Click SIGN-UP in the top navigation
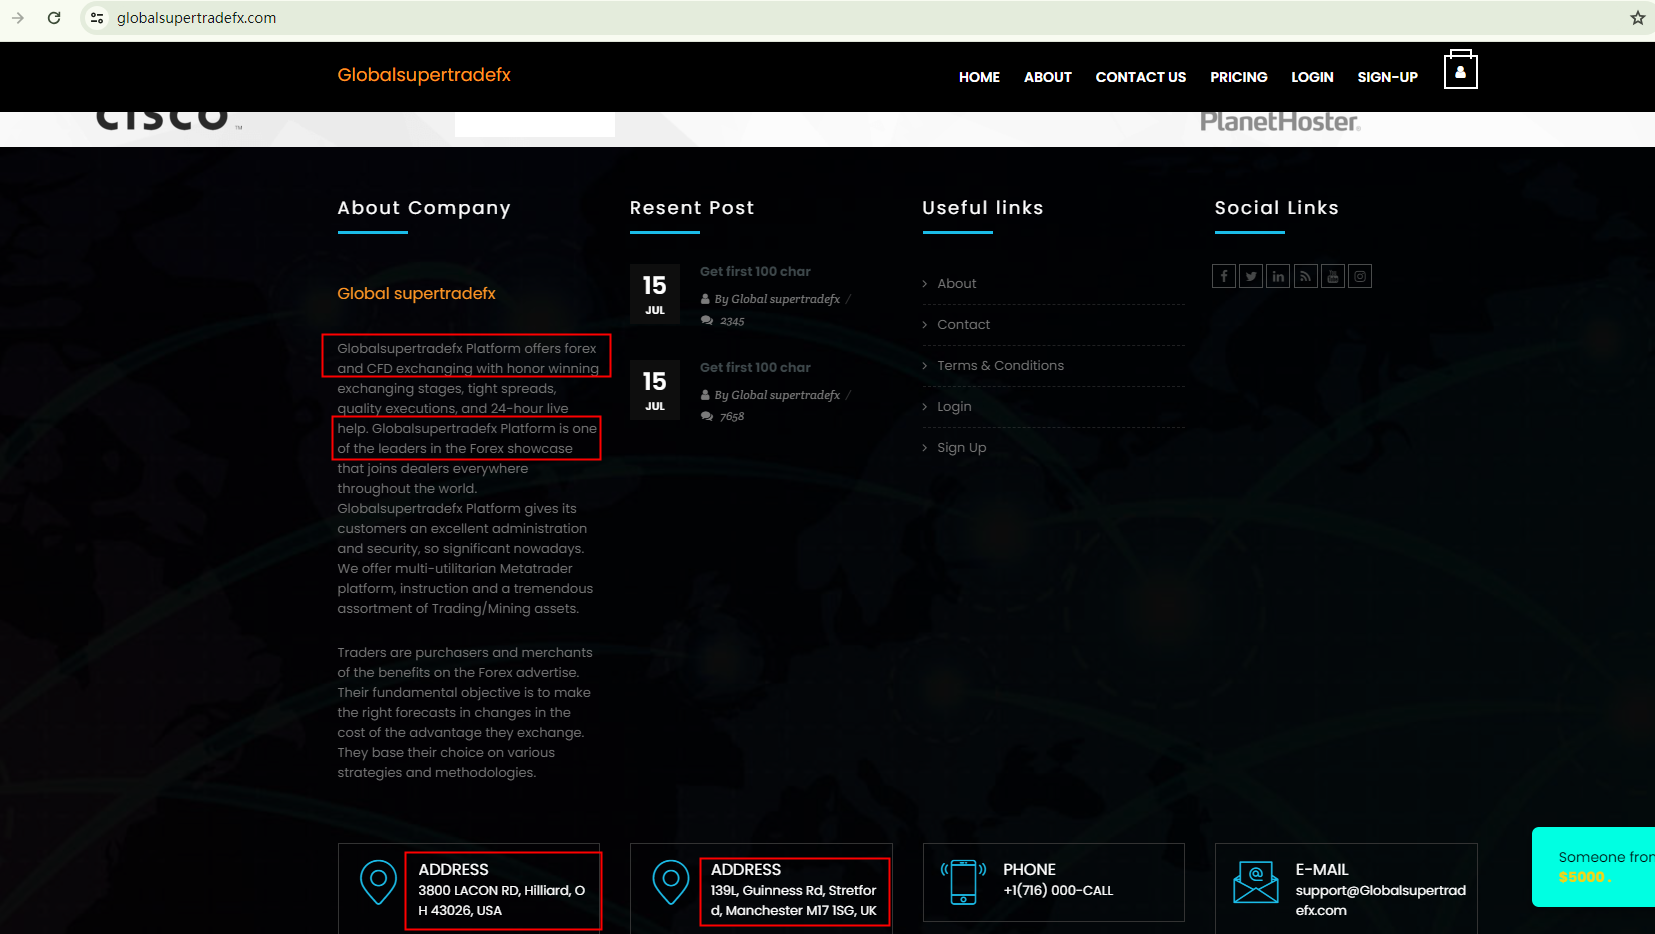 tap(1387, 77)
